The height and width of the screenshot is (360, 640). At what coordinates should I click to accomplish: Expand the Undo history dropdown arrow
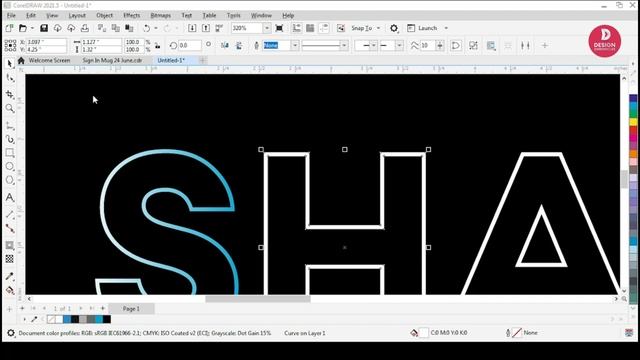(x=156, y=28)
